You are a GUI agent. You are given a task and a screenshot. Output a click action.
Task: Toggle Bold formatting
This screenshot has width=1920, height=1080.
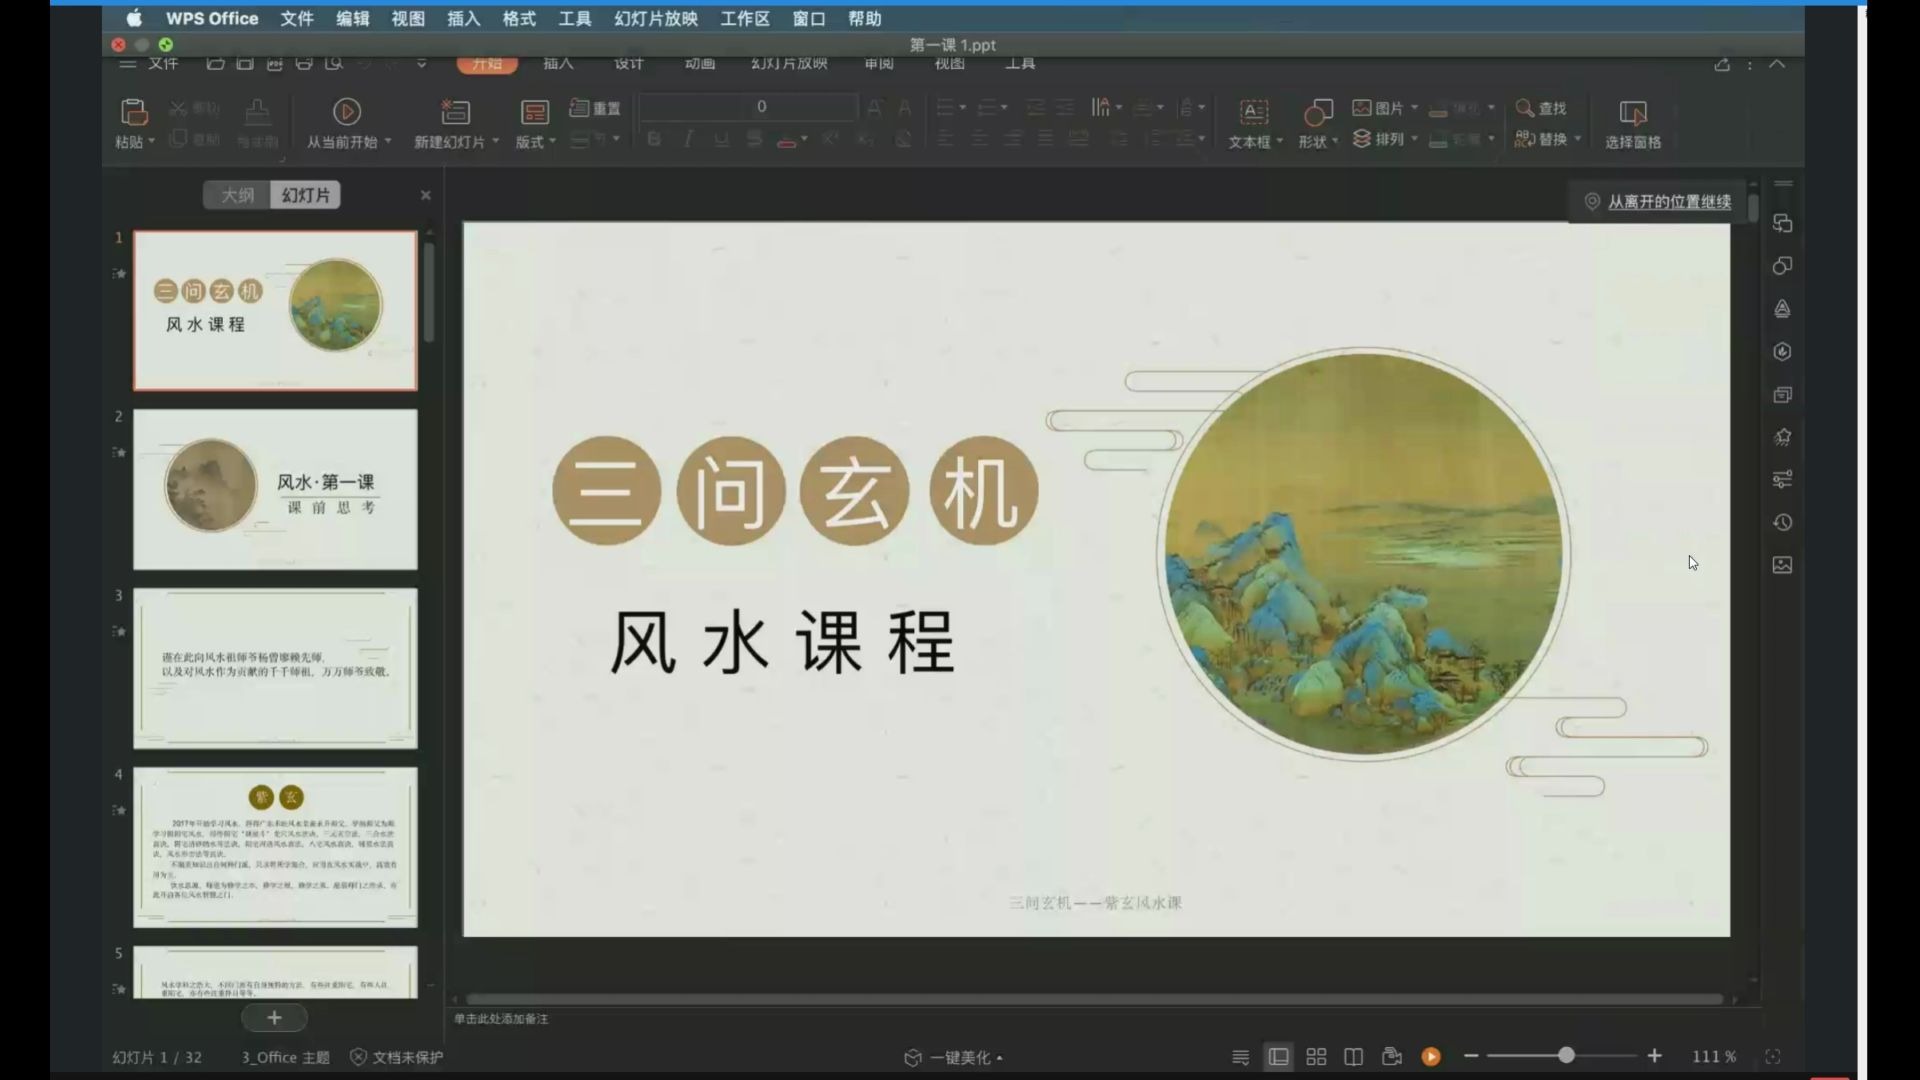point(654,139)
